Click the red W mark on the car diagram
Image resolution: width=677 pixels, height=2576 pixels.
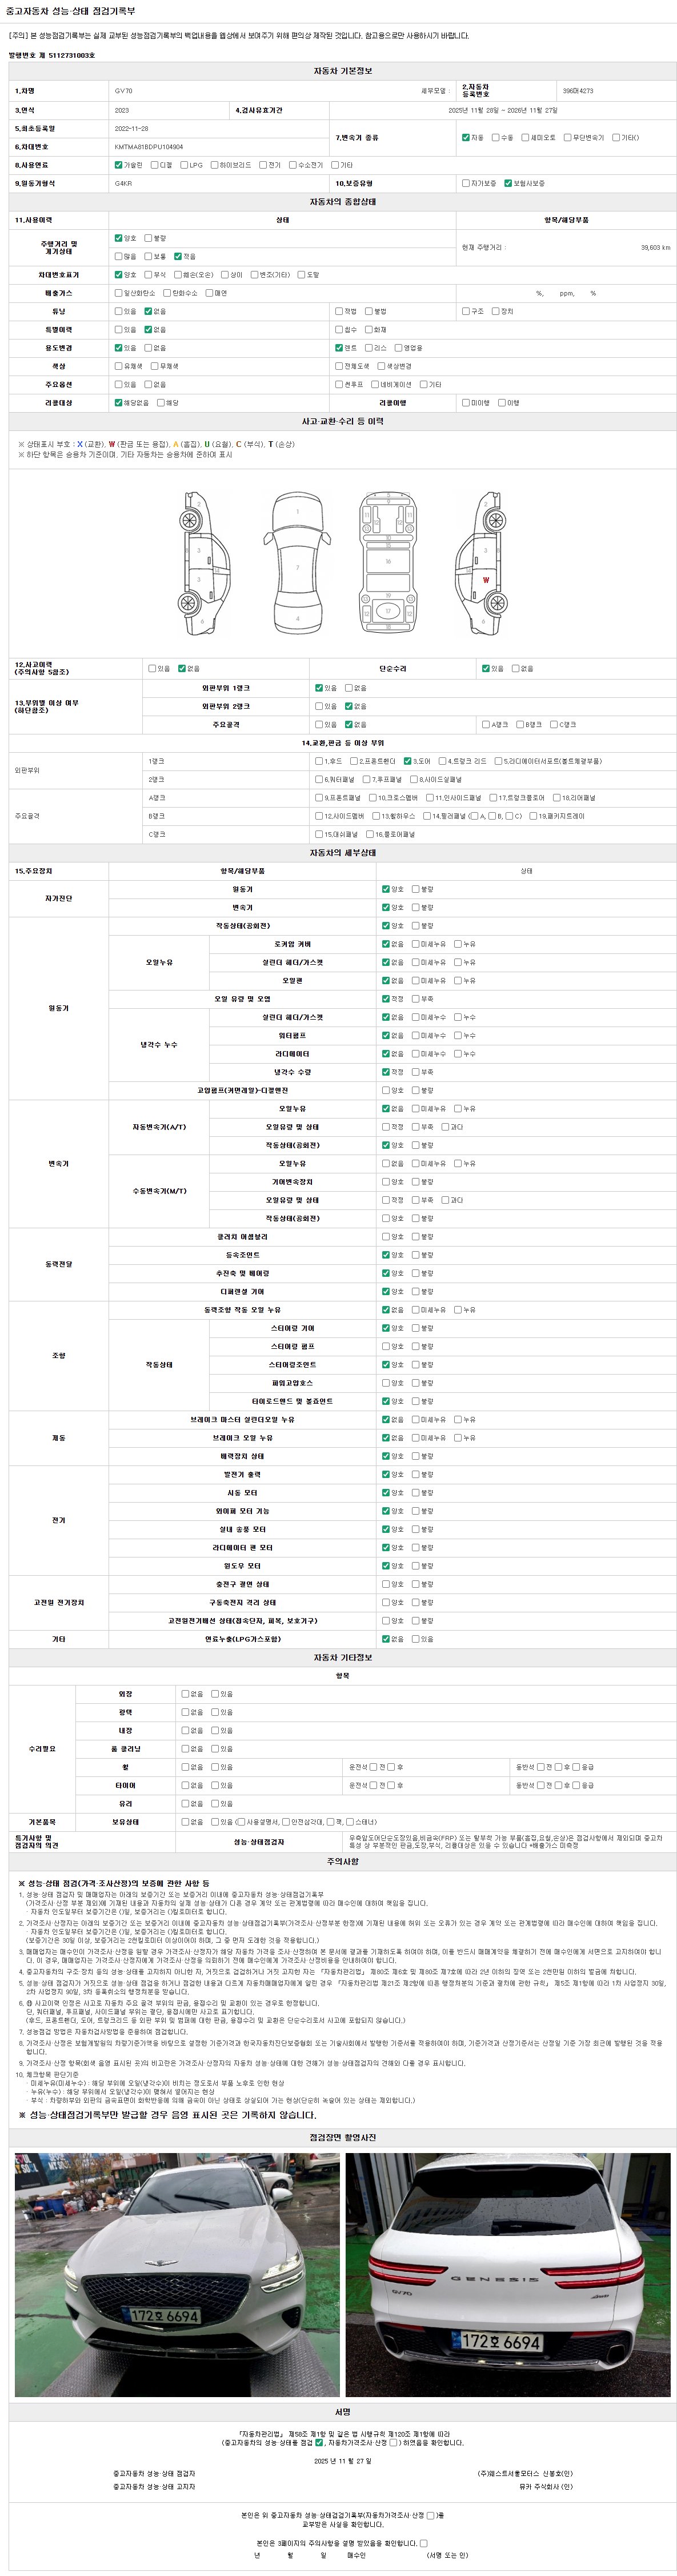[486, 580]
